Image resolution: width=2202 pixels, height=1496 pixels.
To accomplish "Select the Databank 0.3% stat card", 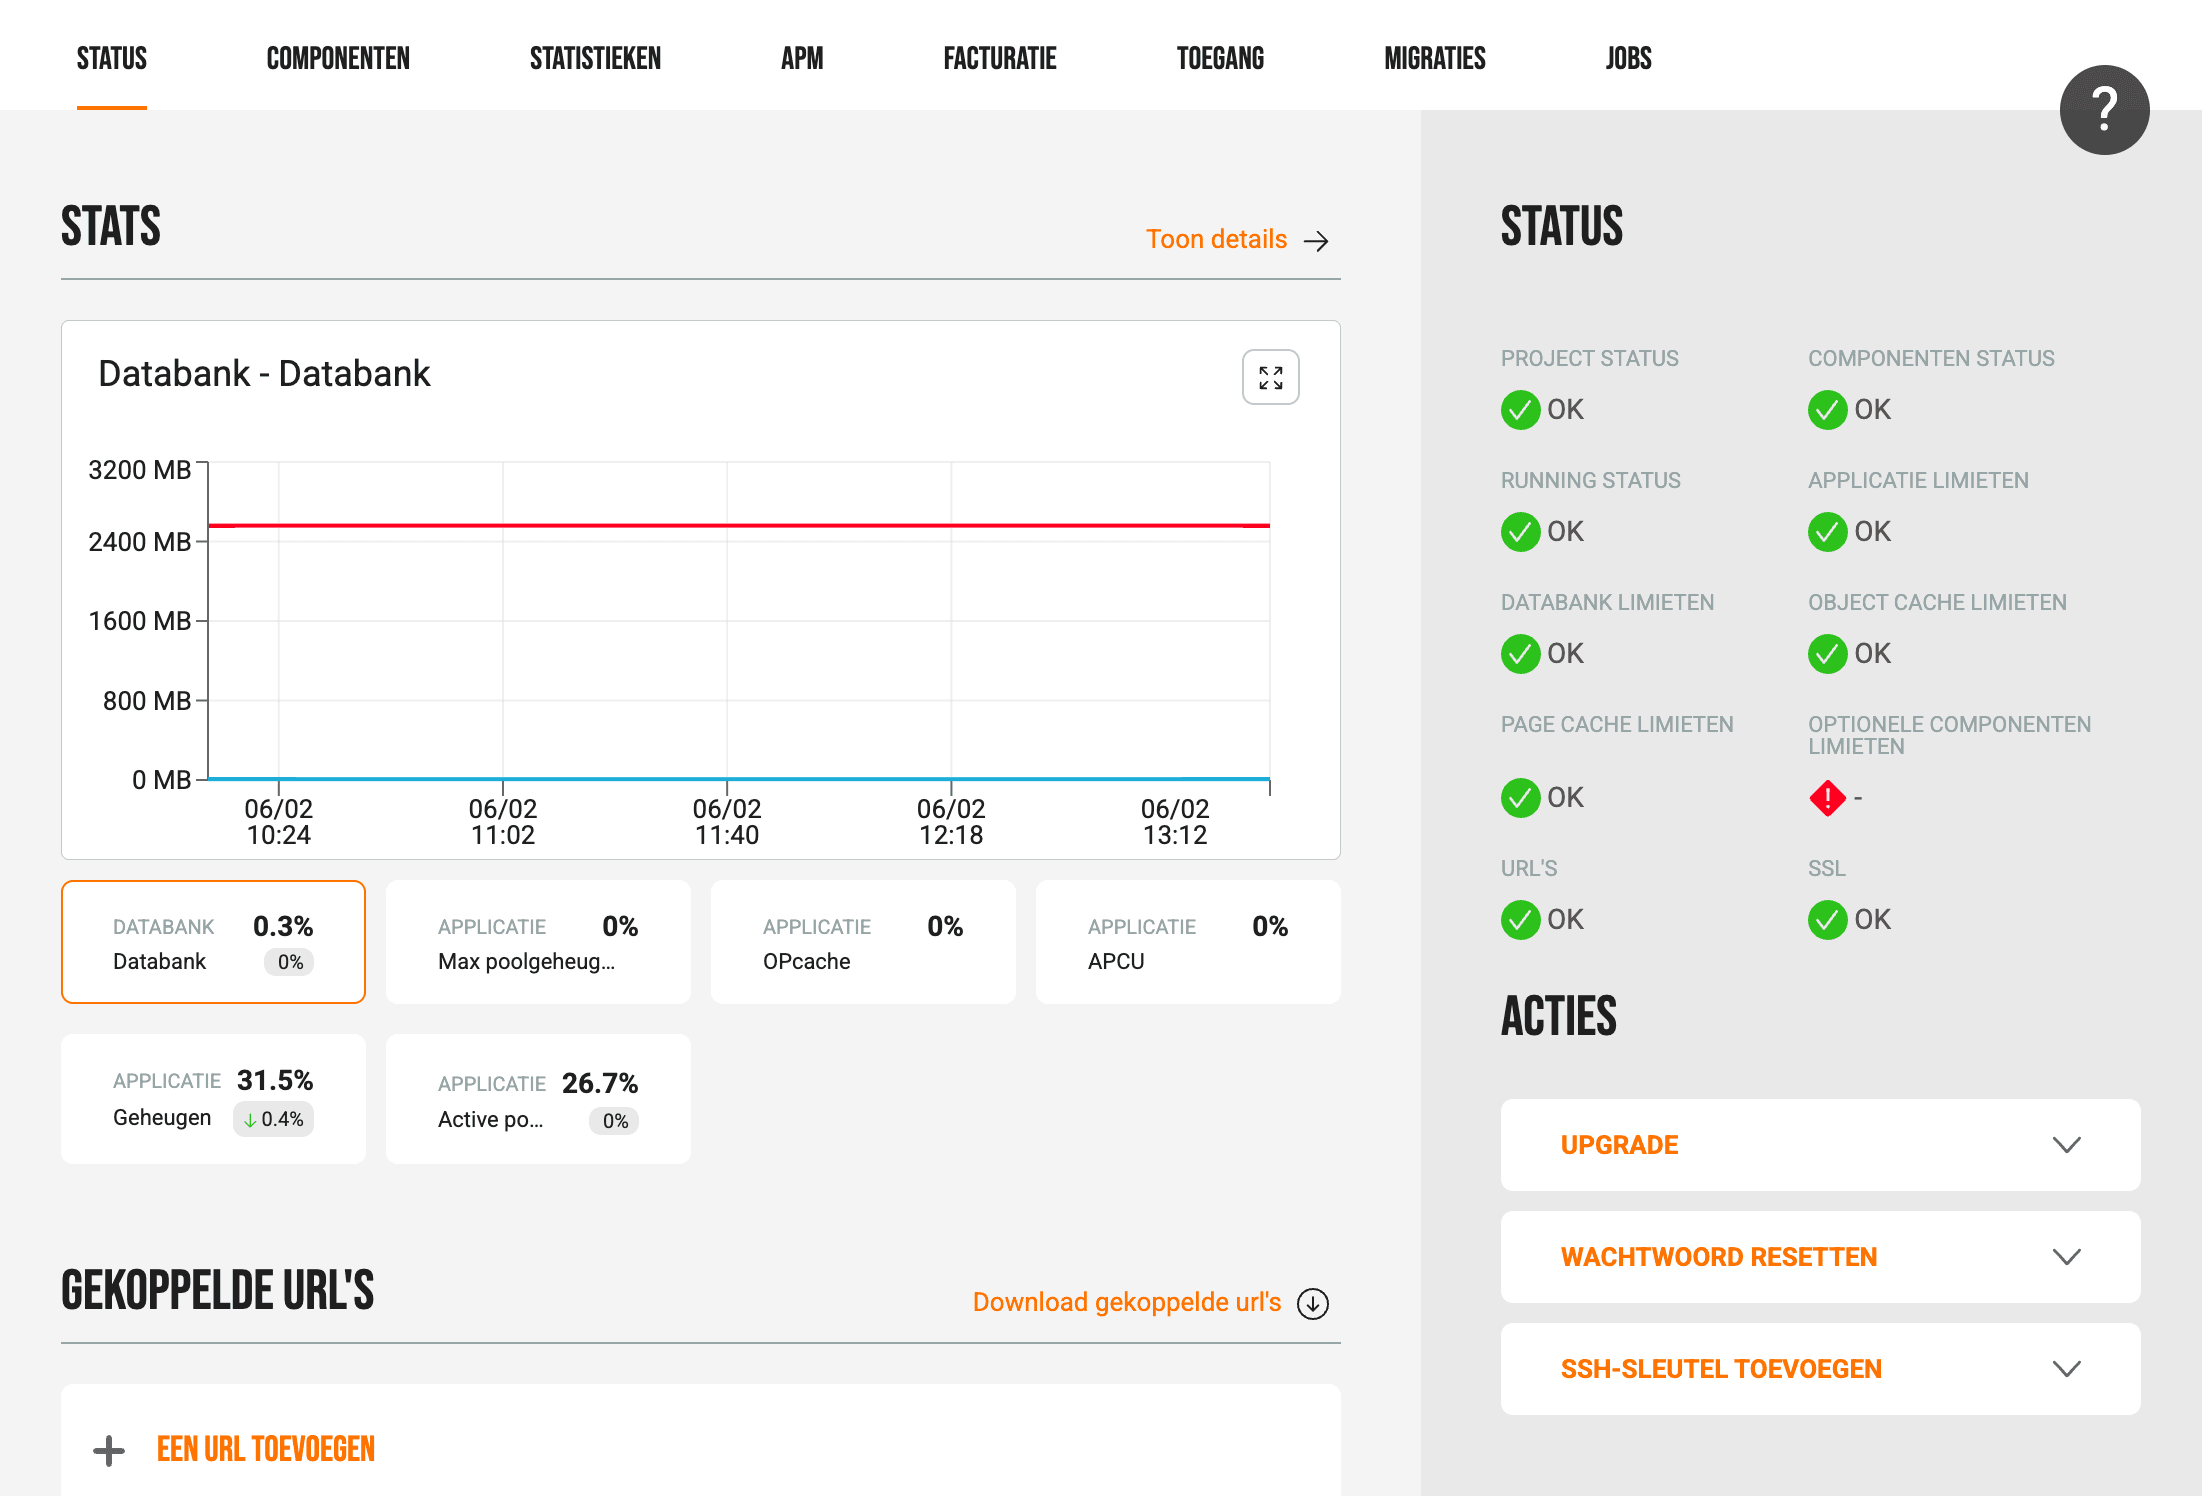I will coord(213,942).
